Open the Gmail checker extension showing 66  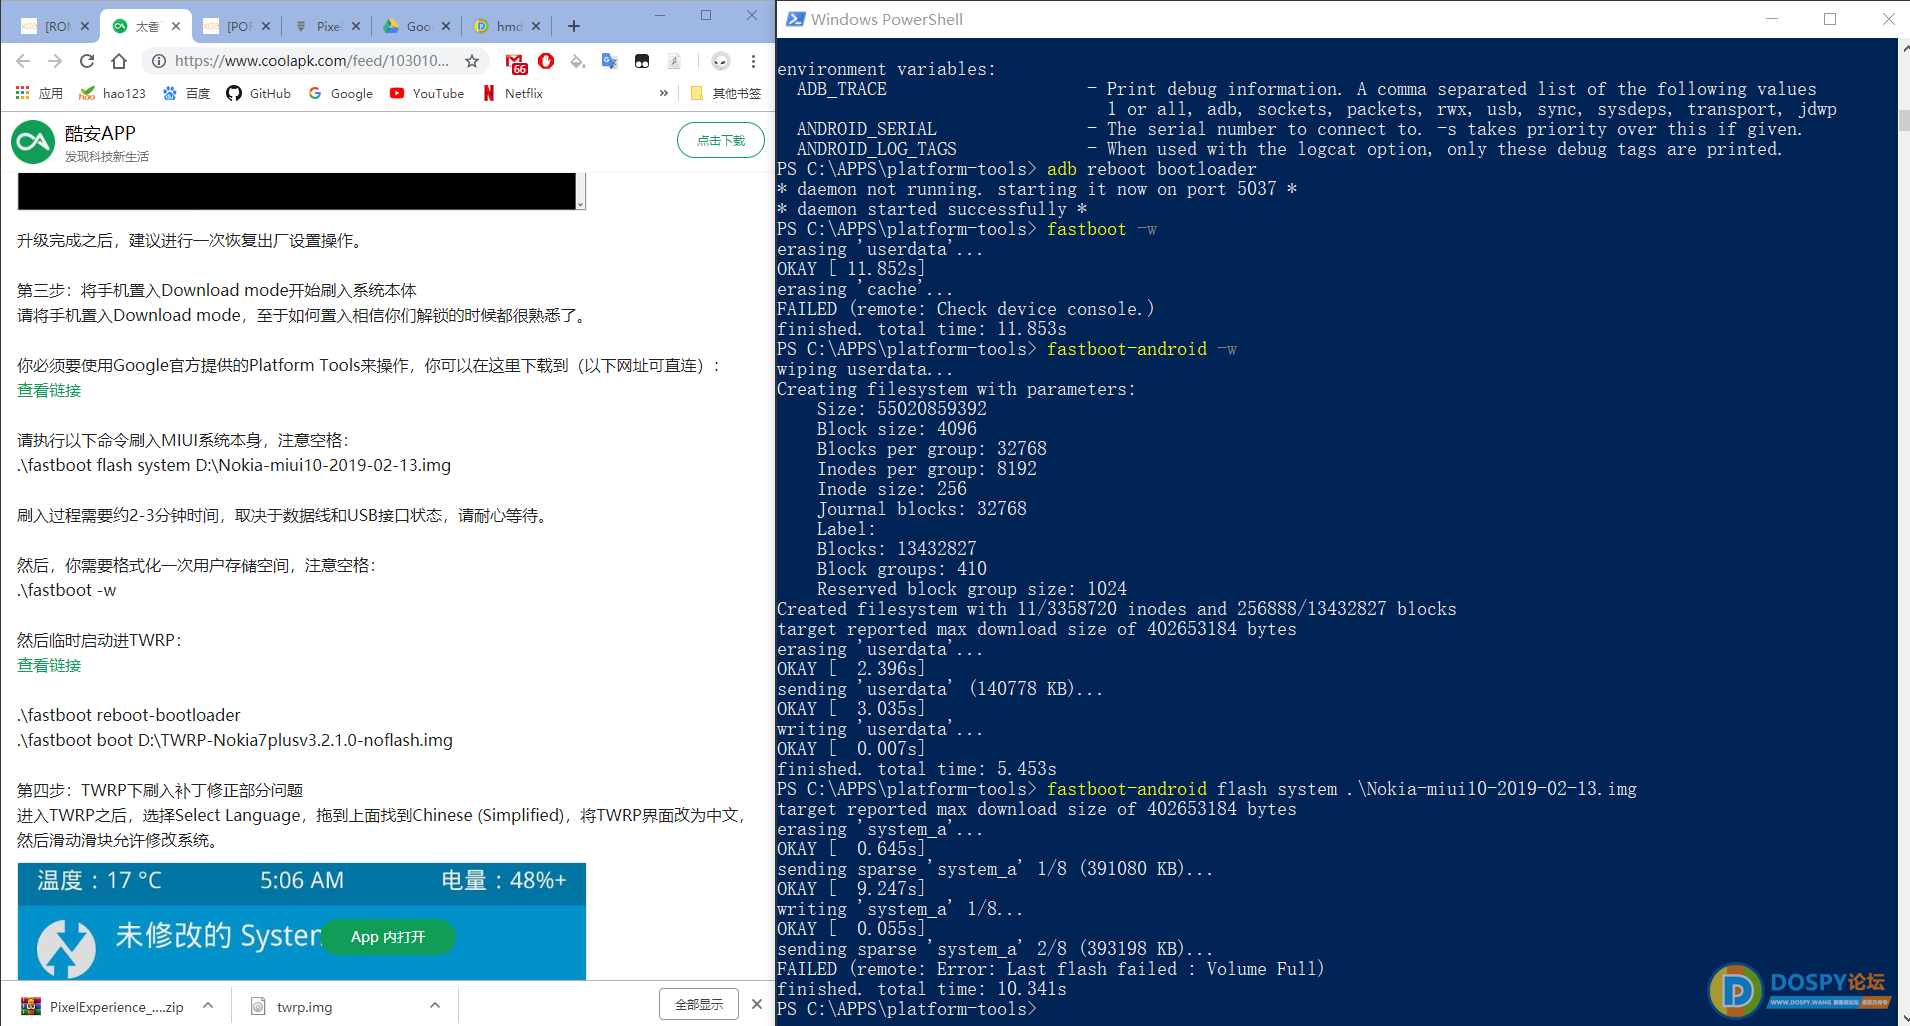(x=516, y=63)
